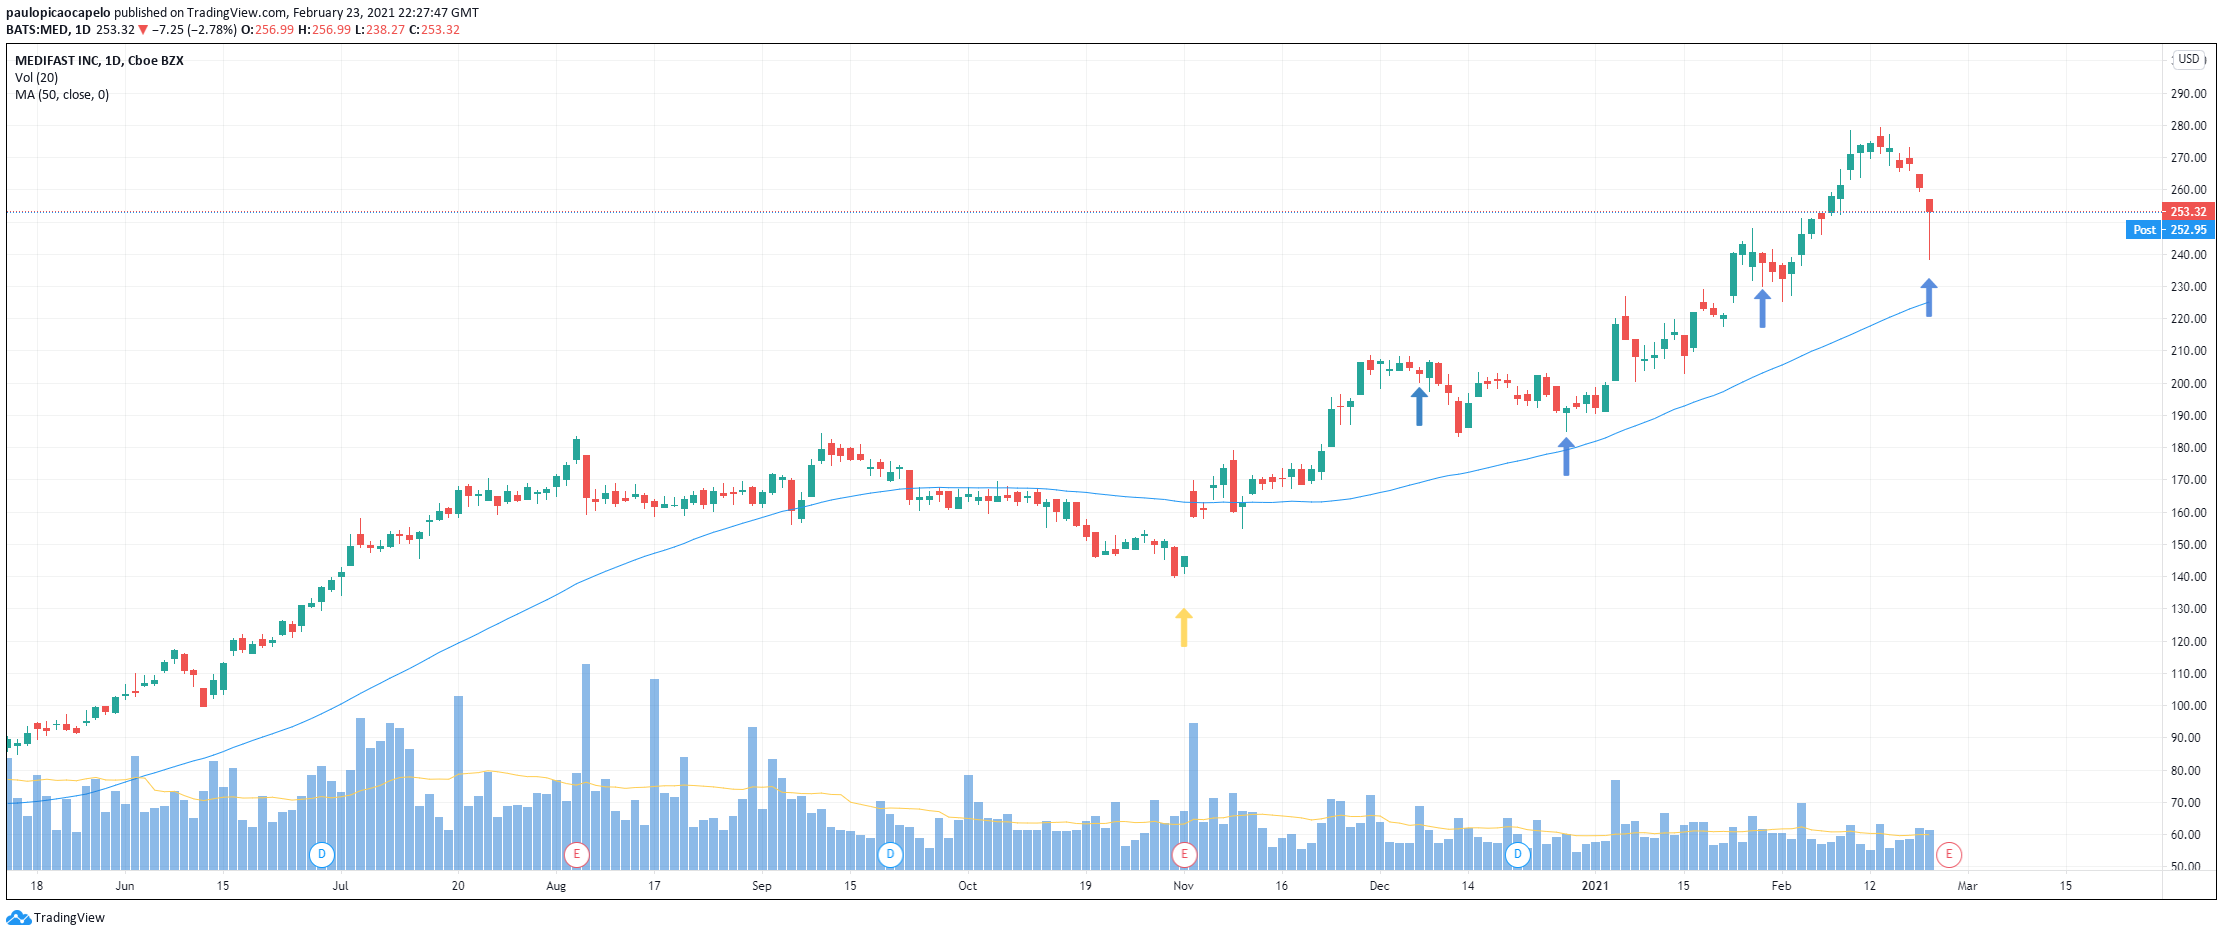
Task: Click the 290.00 price axis label
Action: 2188,94
